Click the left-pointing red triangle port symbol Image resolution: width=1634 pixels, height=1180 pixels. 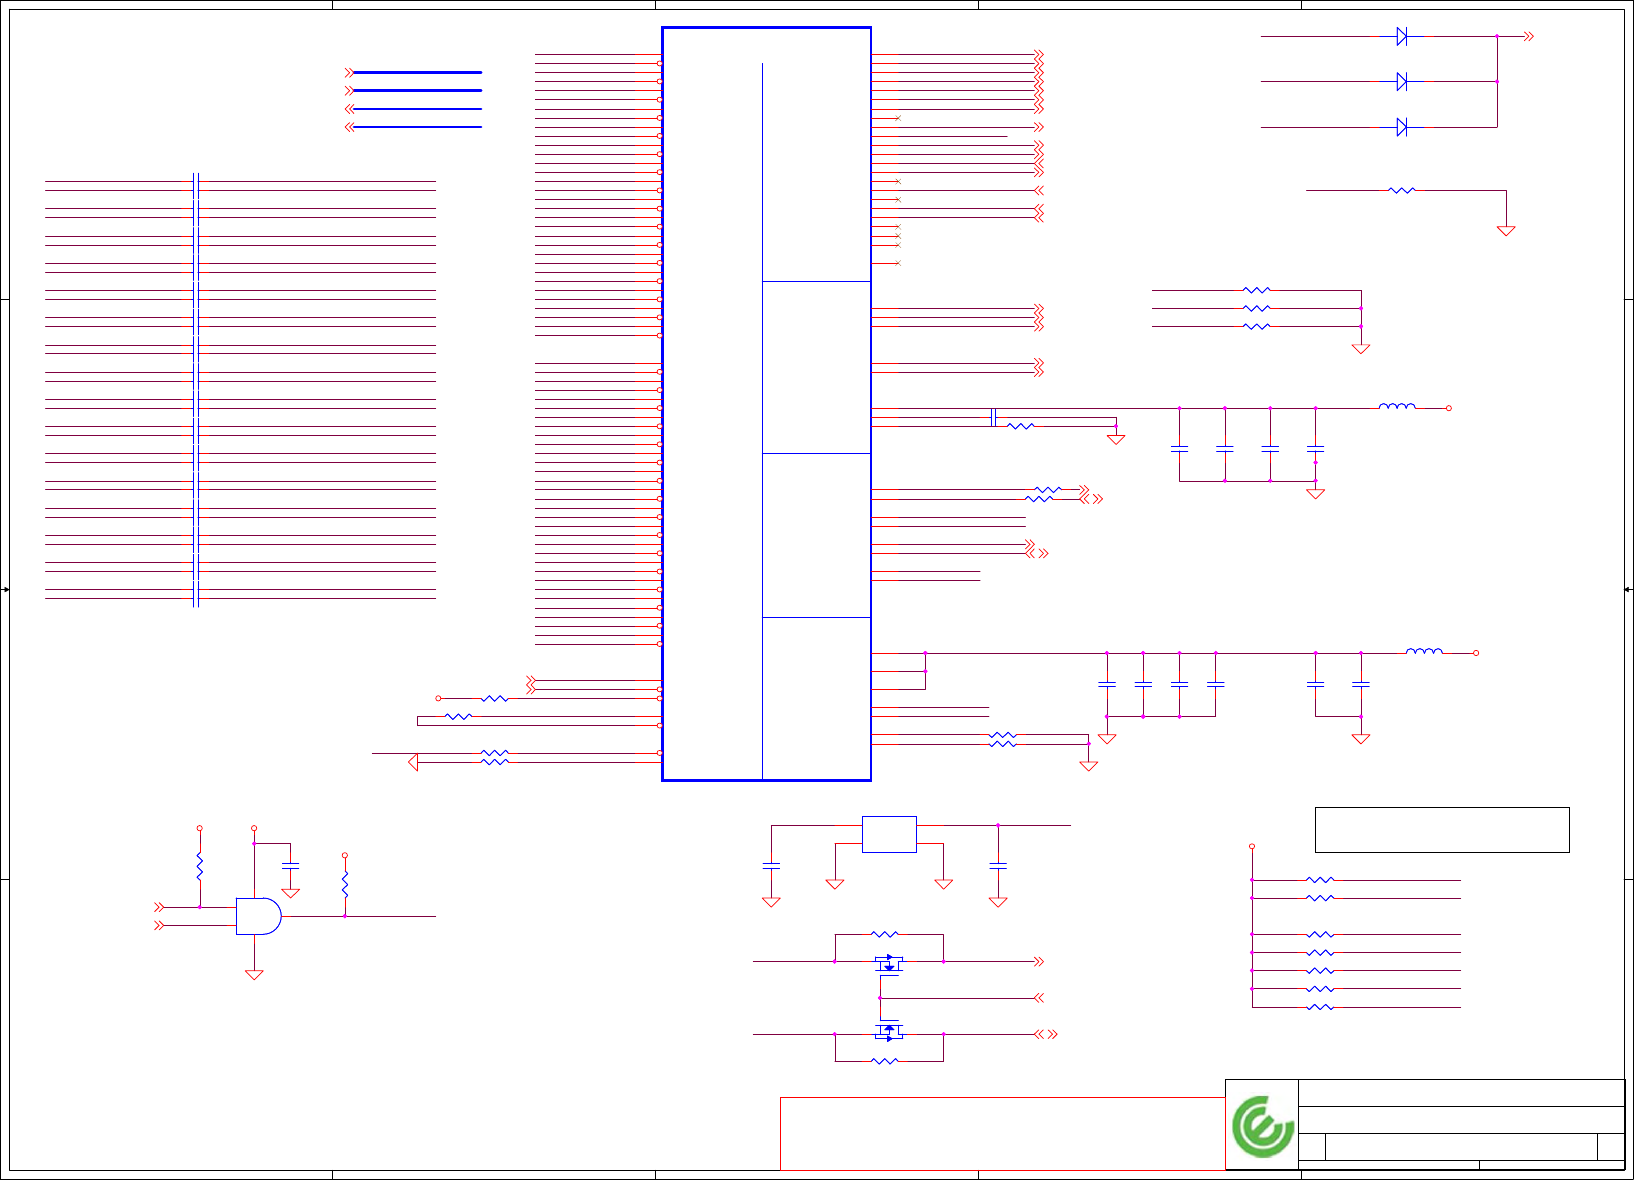coord(412,763)
